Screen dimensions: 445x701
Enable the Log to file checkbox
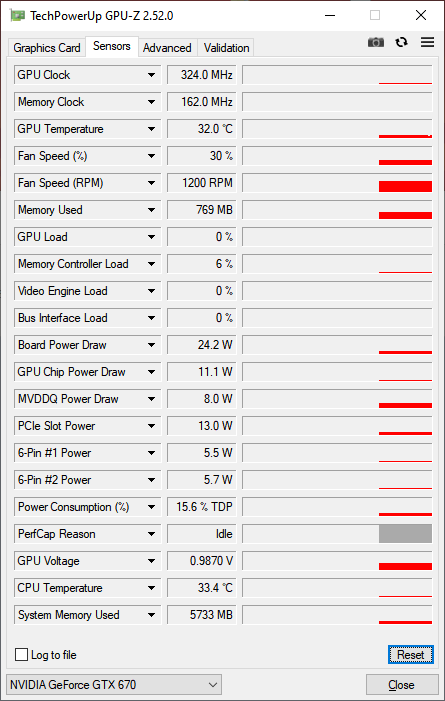coord(21,655)
